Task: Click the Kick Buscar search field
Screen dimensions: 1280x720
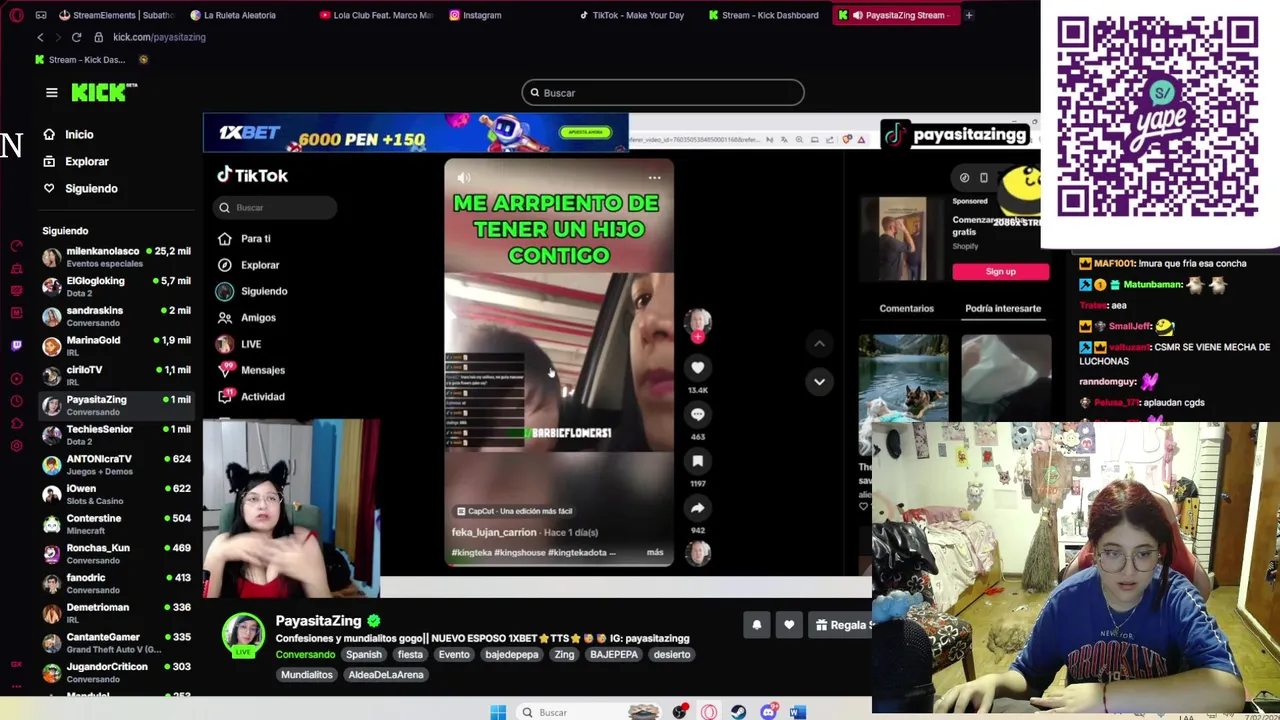Action: point(662,93)
